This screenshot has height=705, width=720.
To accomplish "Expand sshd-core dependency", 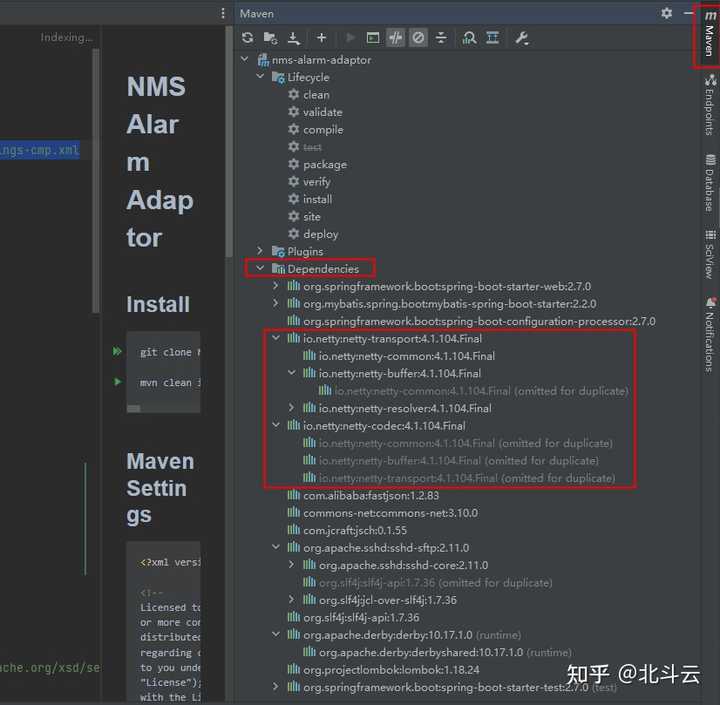I will click(x=292, y=564).
